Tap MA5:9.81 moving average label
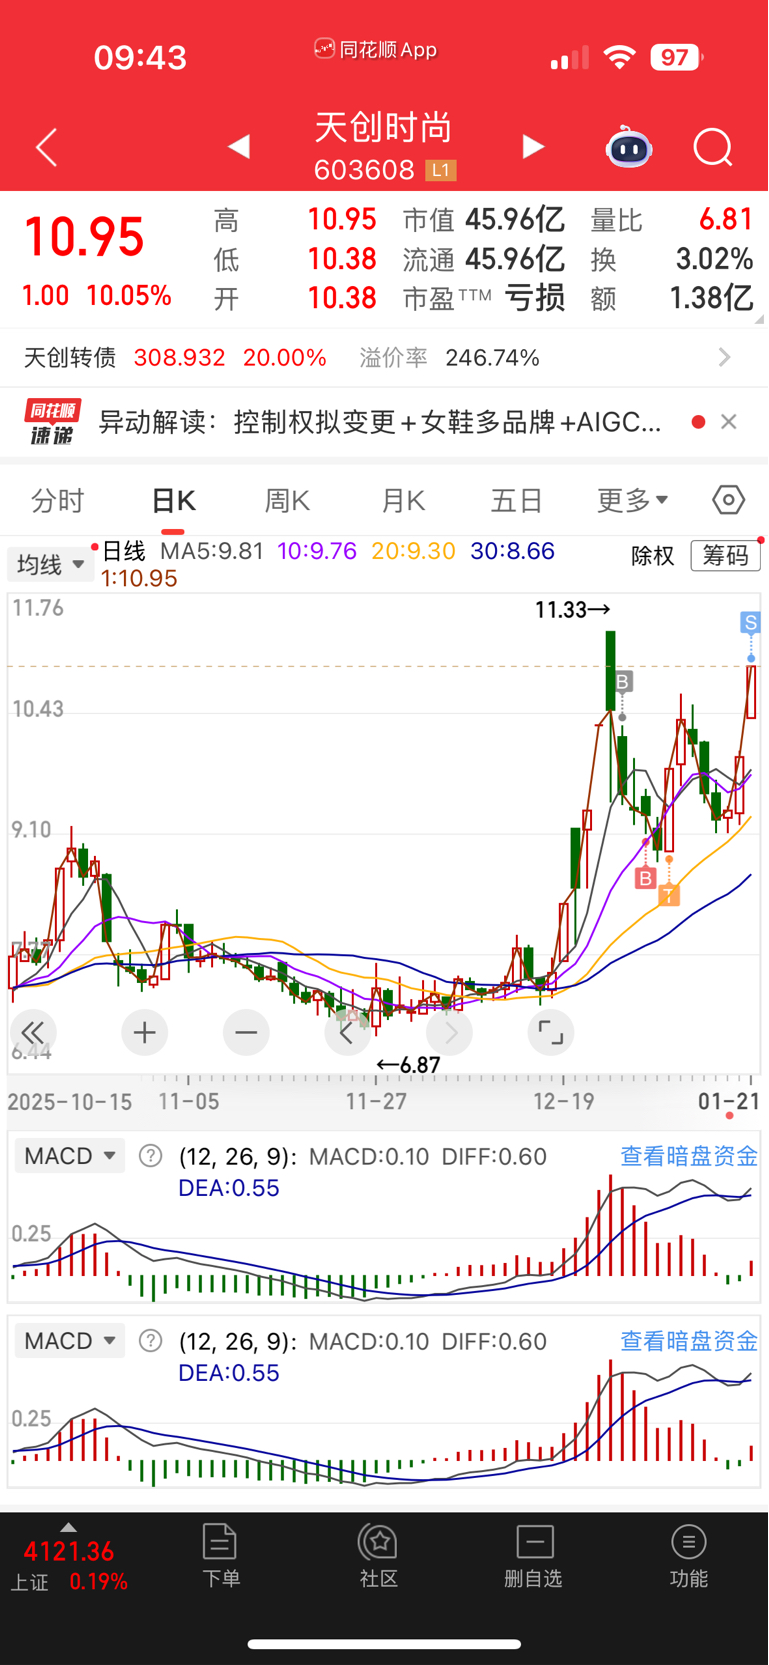Image resolution: width=769 pixels, height=1665 pixels. click(212, 551)
